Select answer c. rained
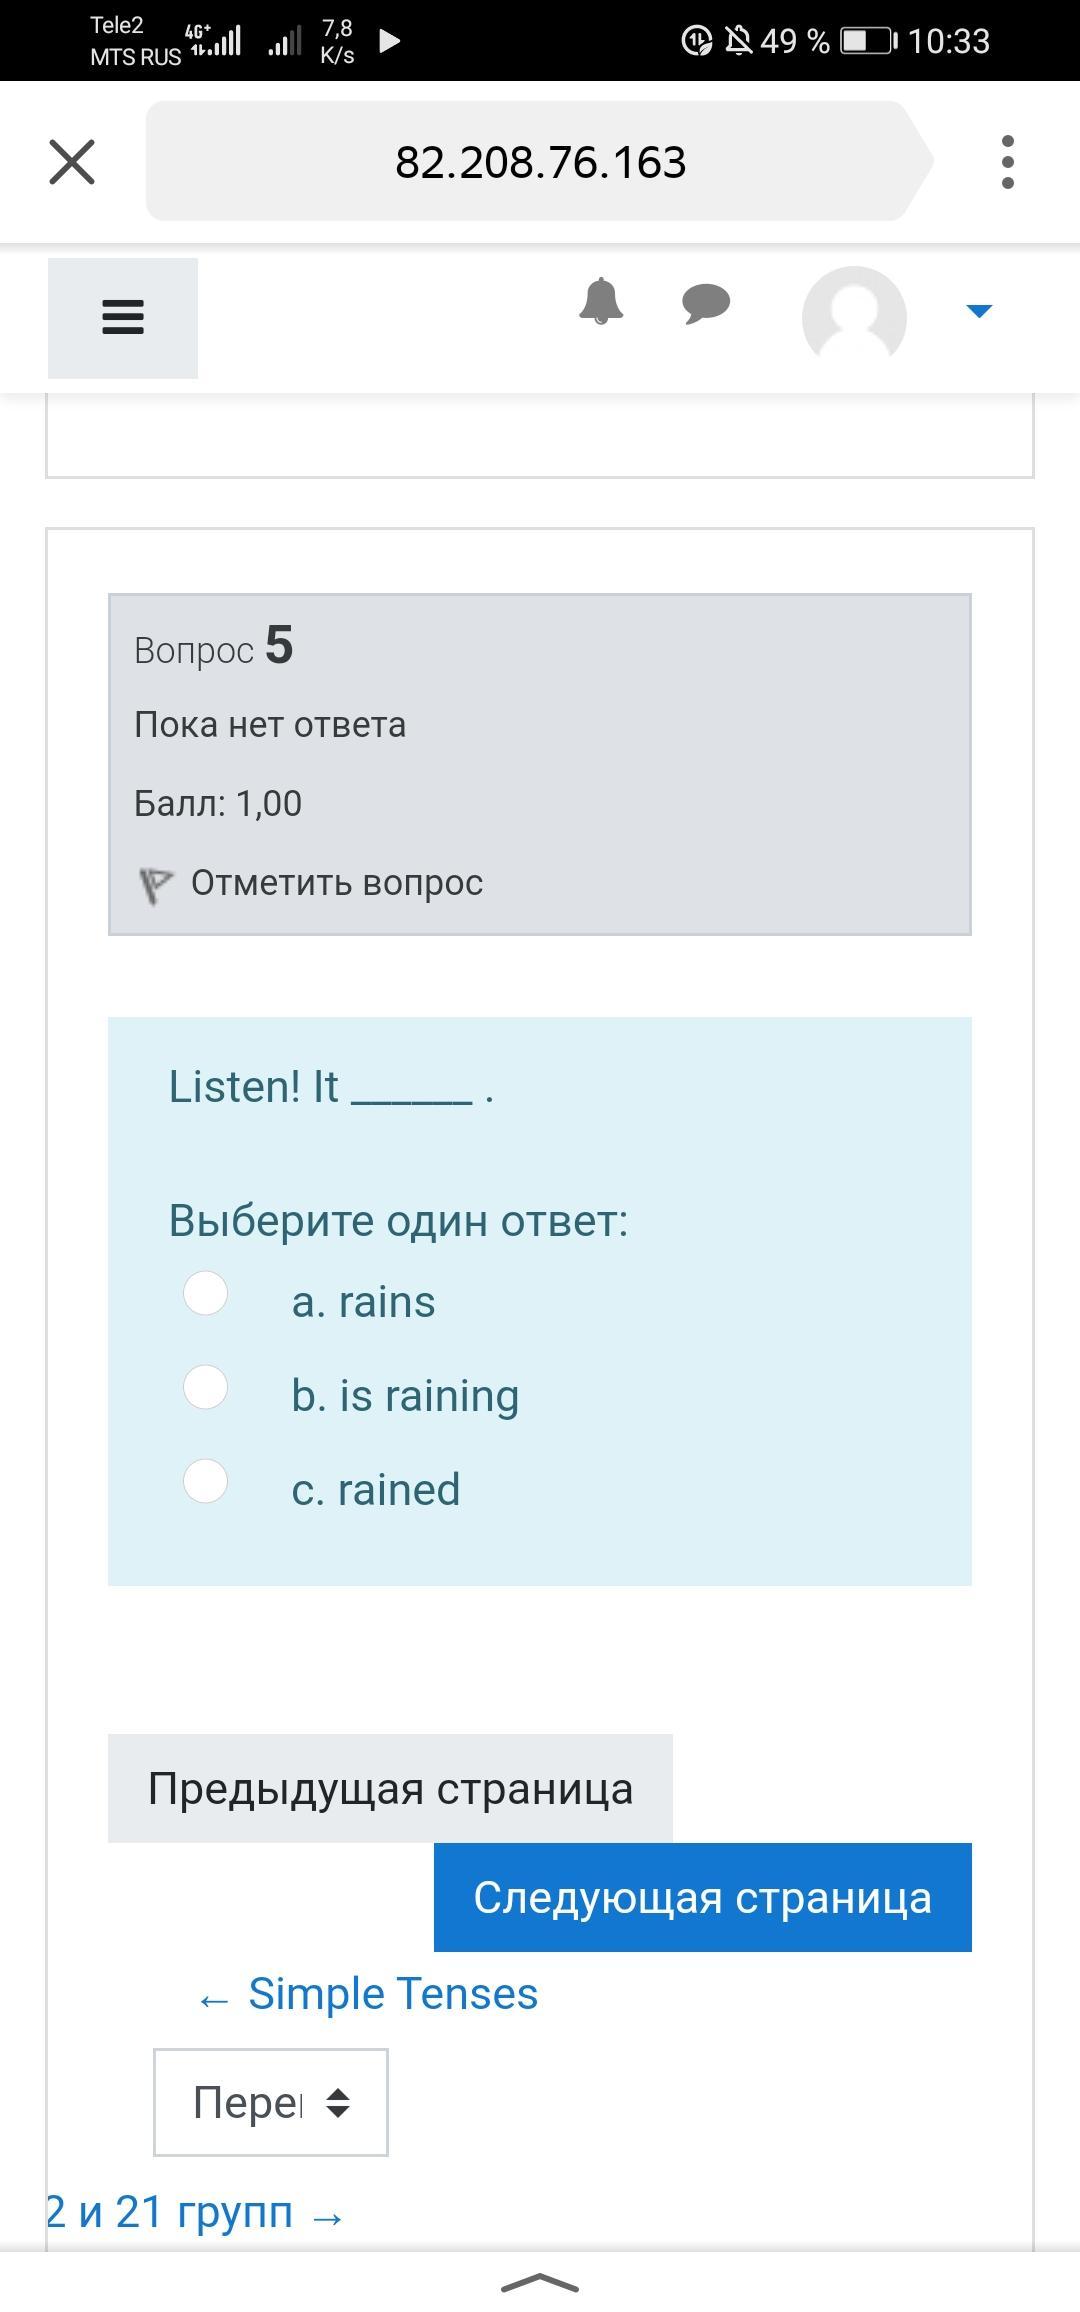Image resolution: width=1080 pixels, height=2312 pixels. pos(206,1481)
